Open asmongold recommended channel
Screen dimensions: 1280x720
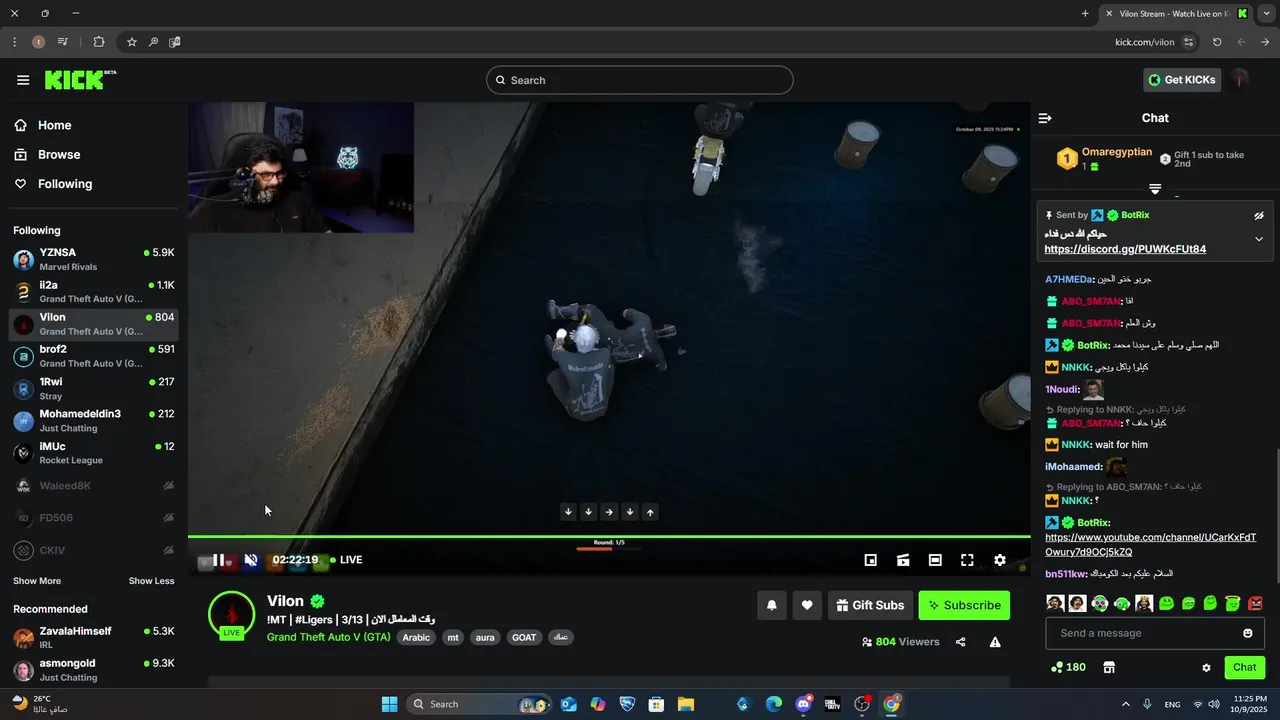[94, 670]
